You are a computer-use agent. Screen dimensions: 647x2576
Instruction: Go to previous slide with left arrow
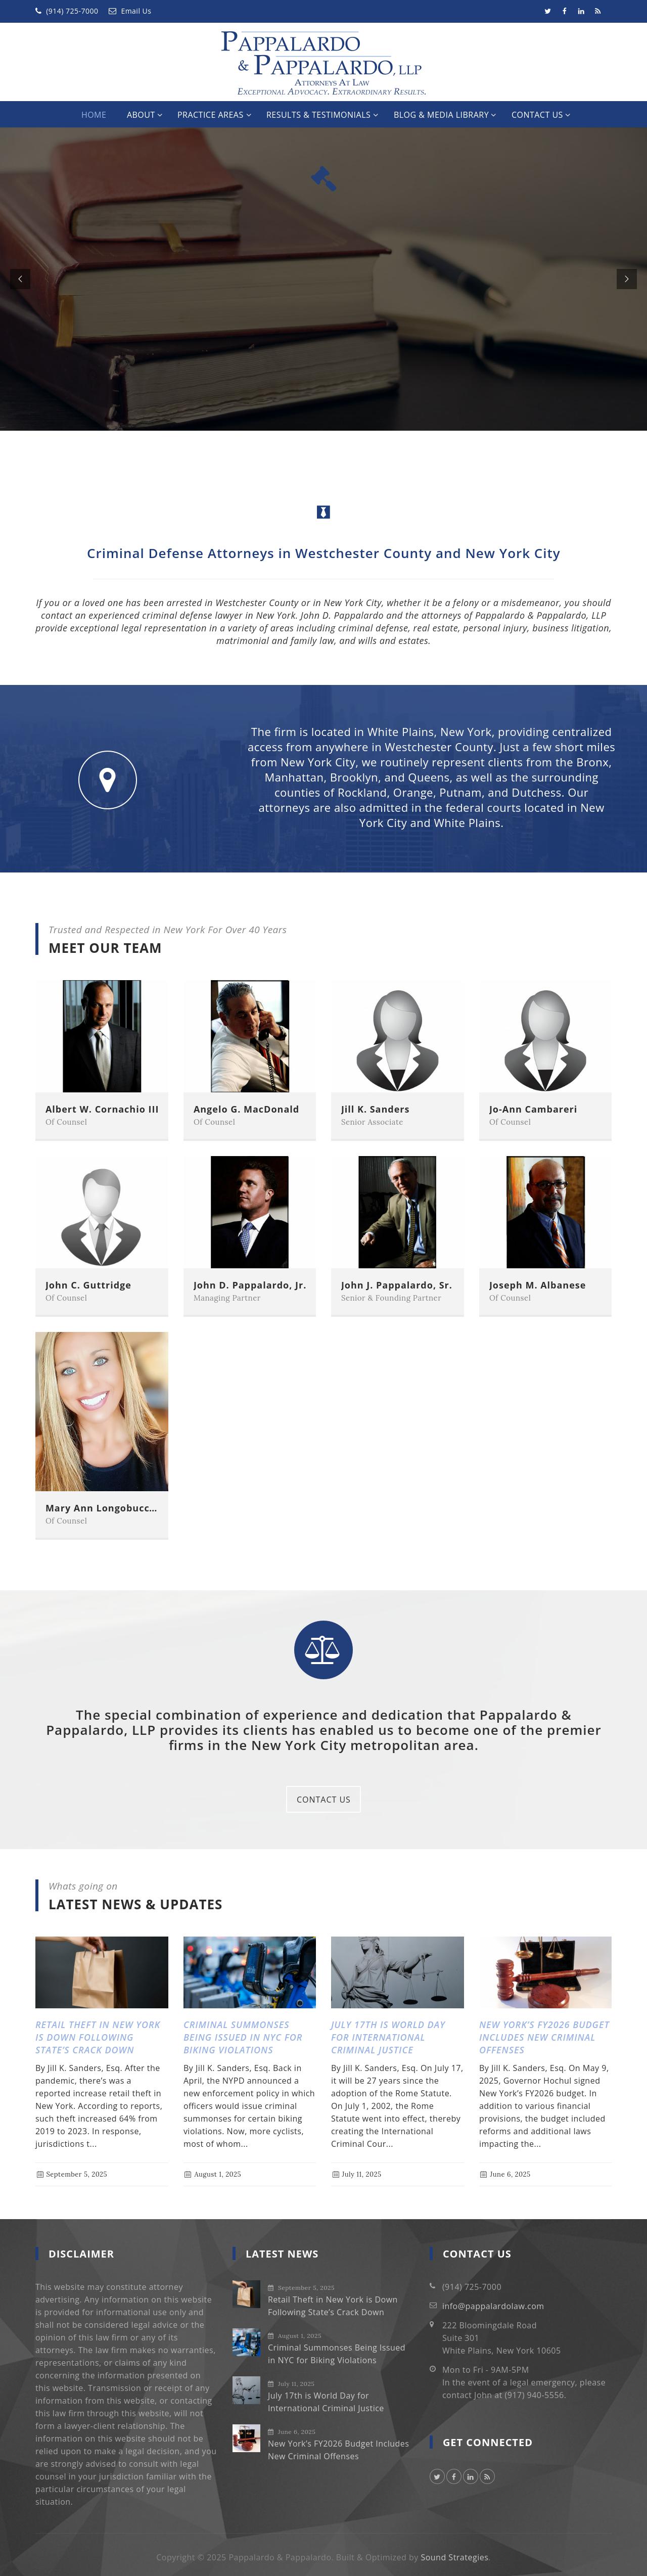click(20, 279)
